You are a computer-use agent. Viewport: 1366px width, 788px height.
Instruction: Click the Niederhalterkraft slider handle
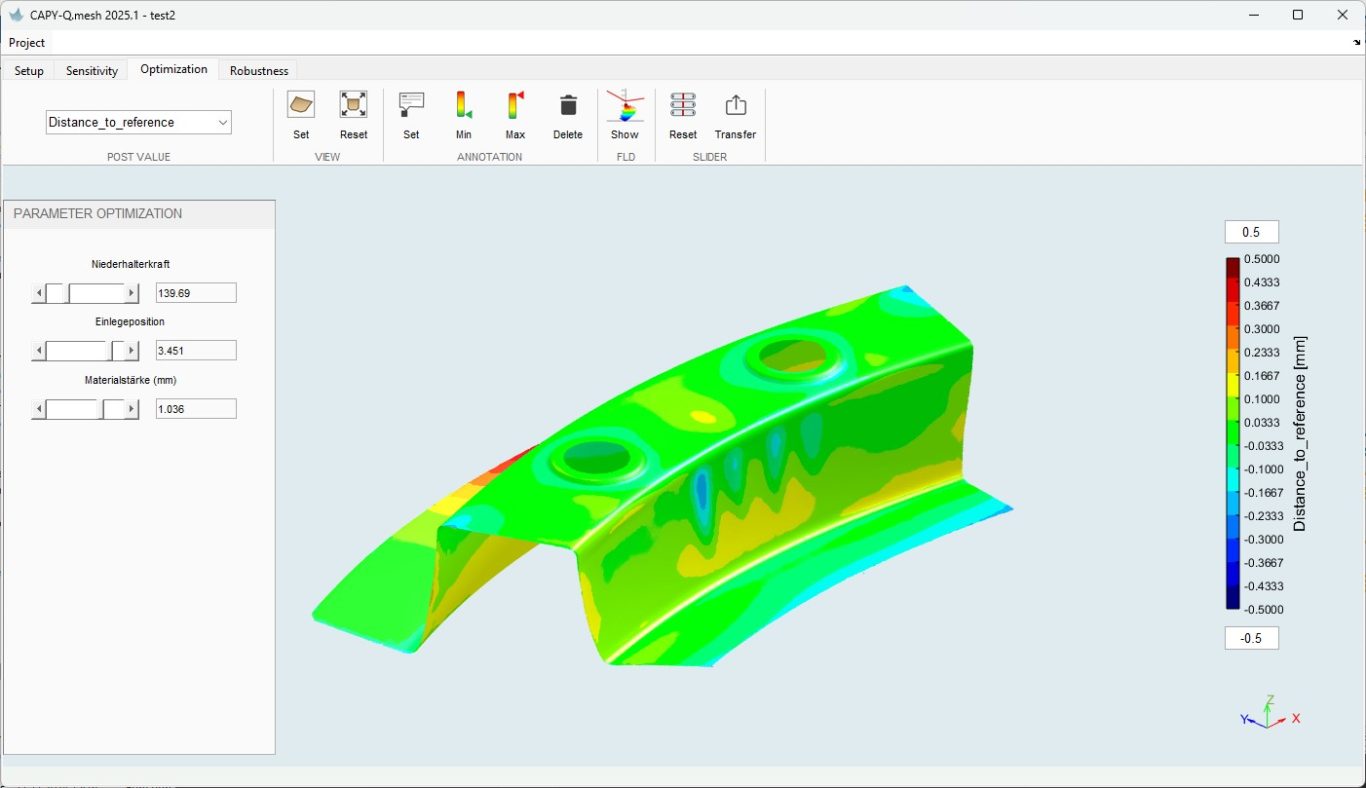click(57, 293)
